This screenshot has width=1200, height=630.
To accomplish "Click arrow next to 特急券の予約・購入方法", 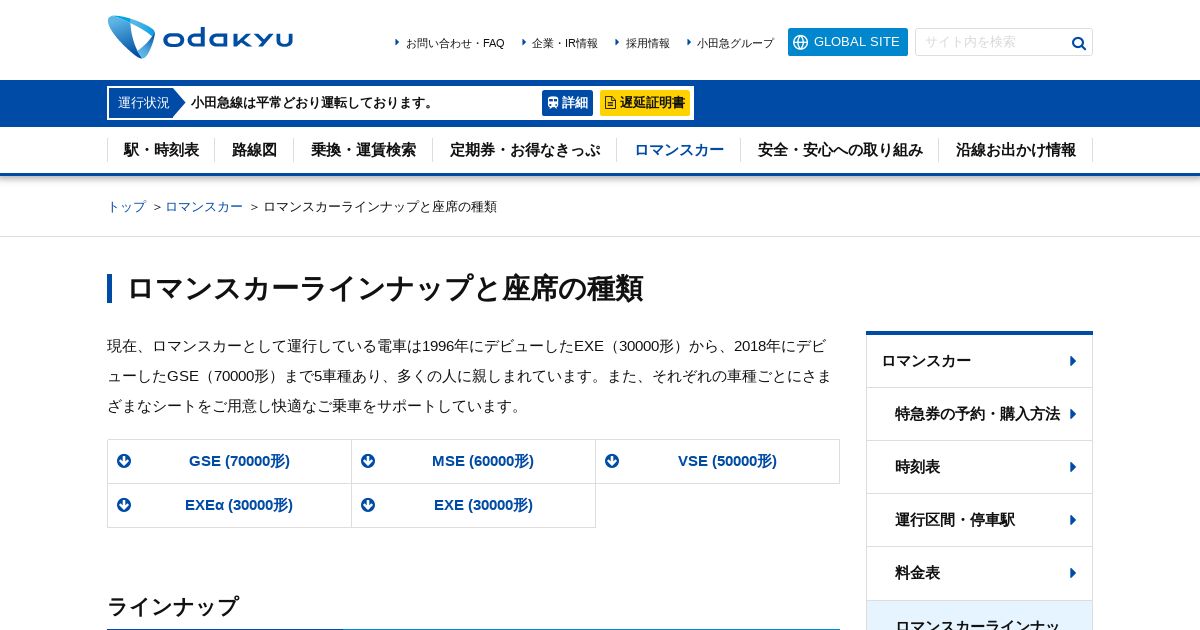I will pos(1073,414).
